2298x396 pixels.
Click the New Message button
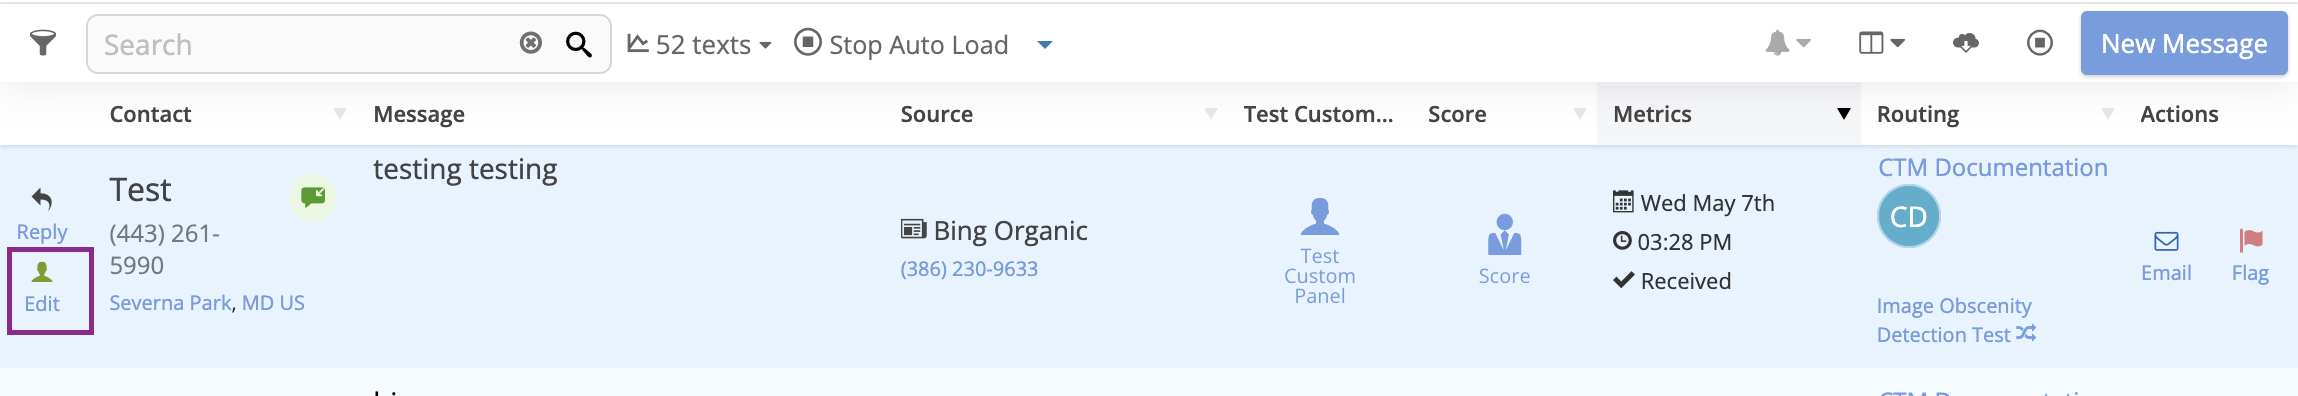[x=2184, y=43]
